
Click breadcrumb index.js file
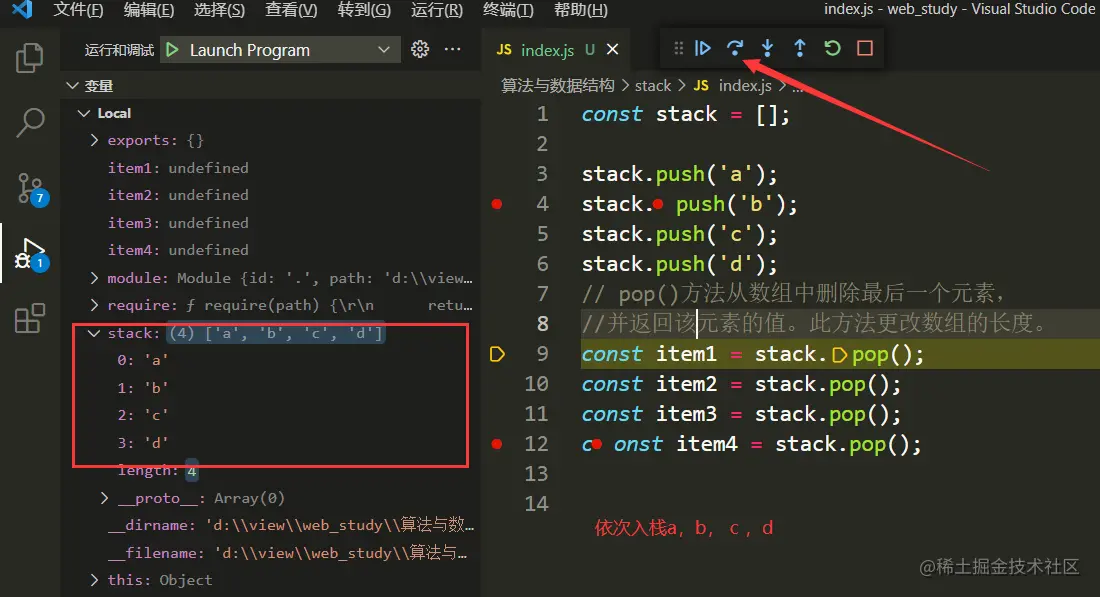tap(745, 86)
